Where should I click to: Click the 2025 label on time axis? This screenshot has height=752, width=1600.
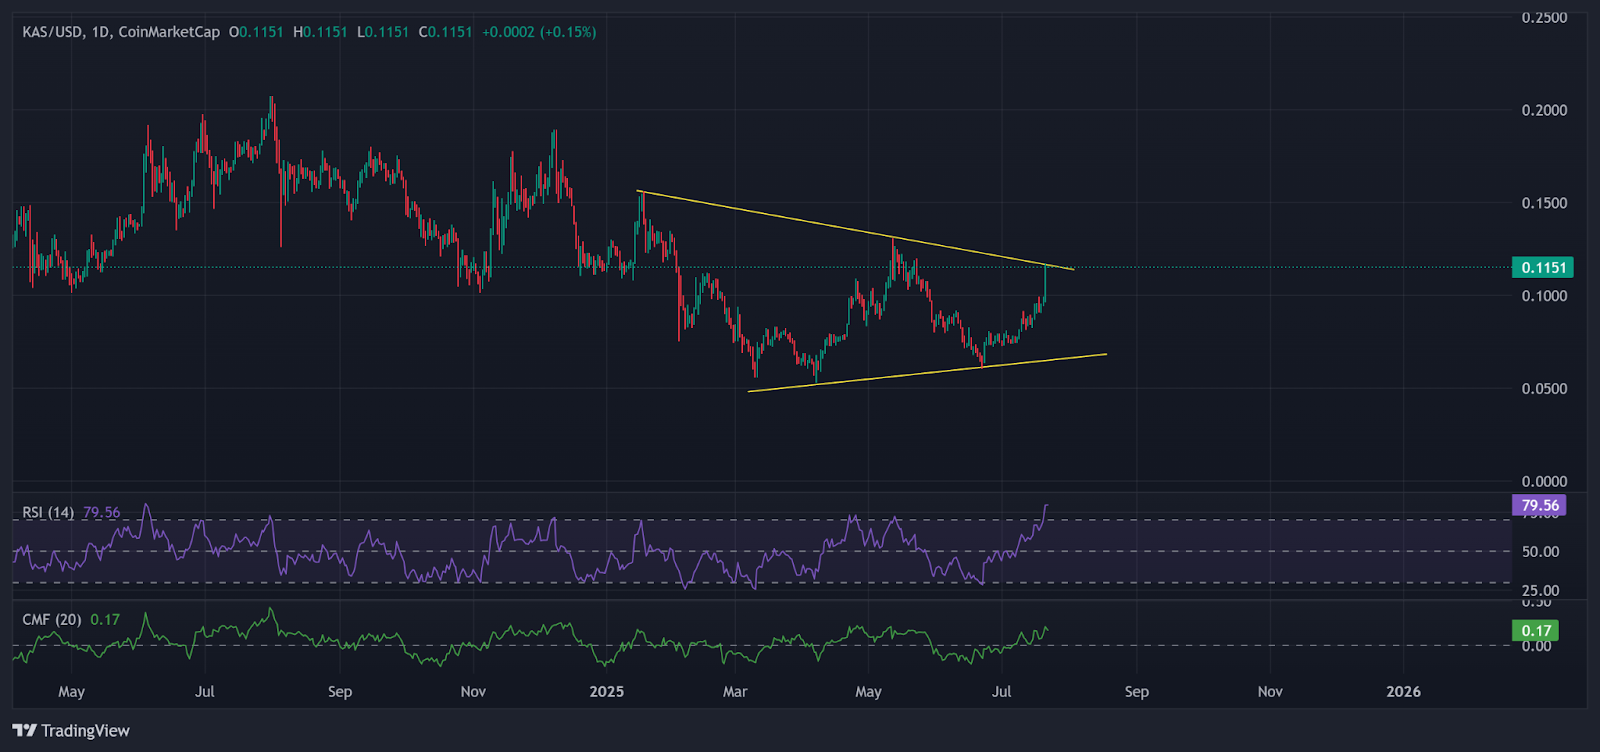coord(606,692)
